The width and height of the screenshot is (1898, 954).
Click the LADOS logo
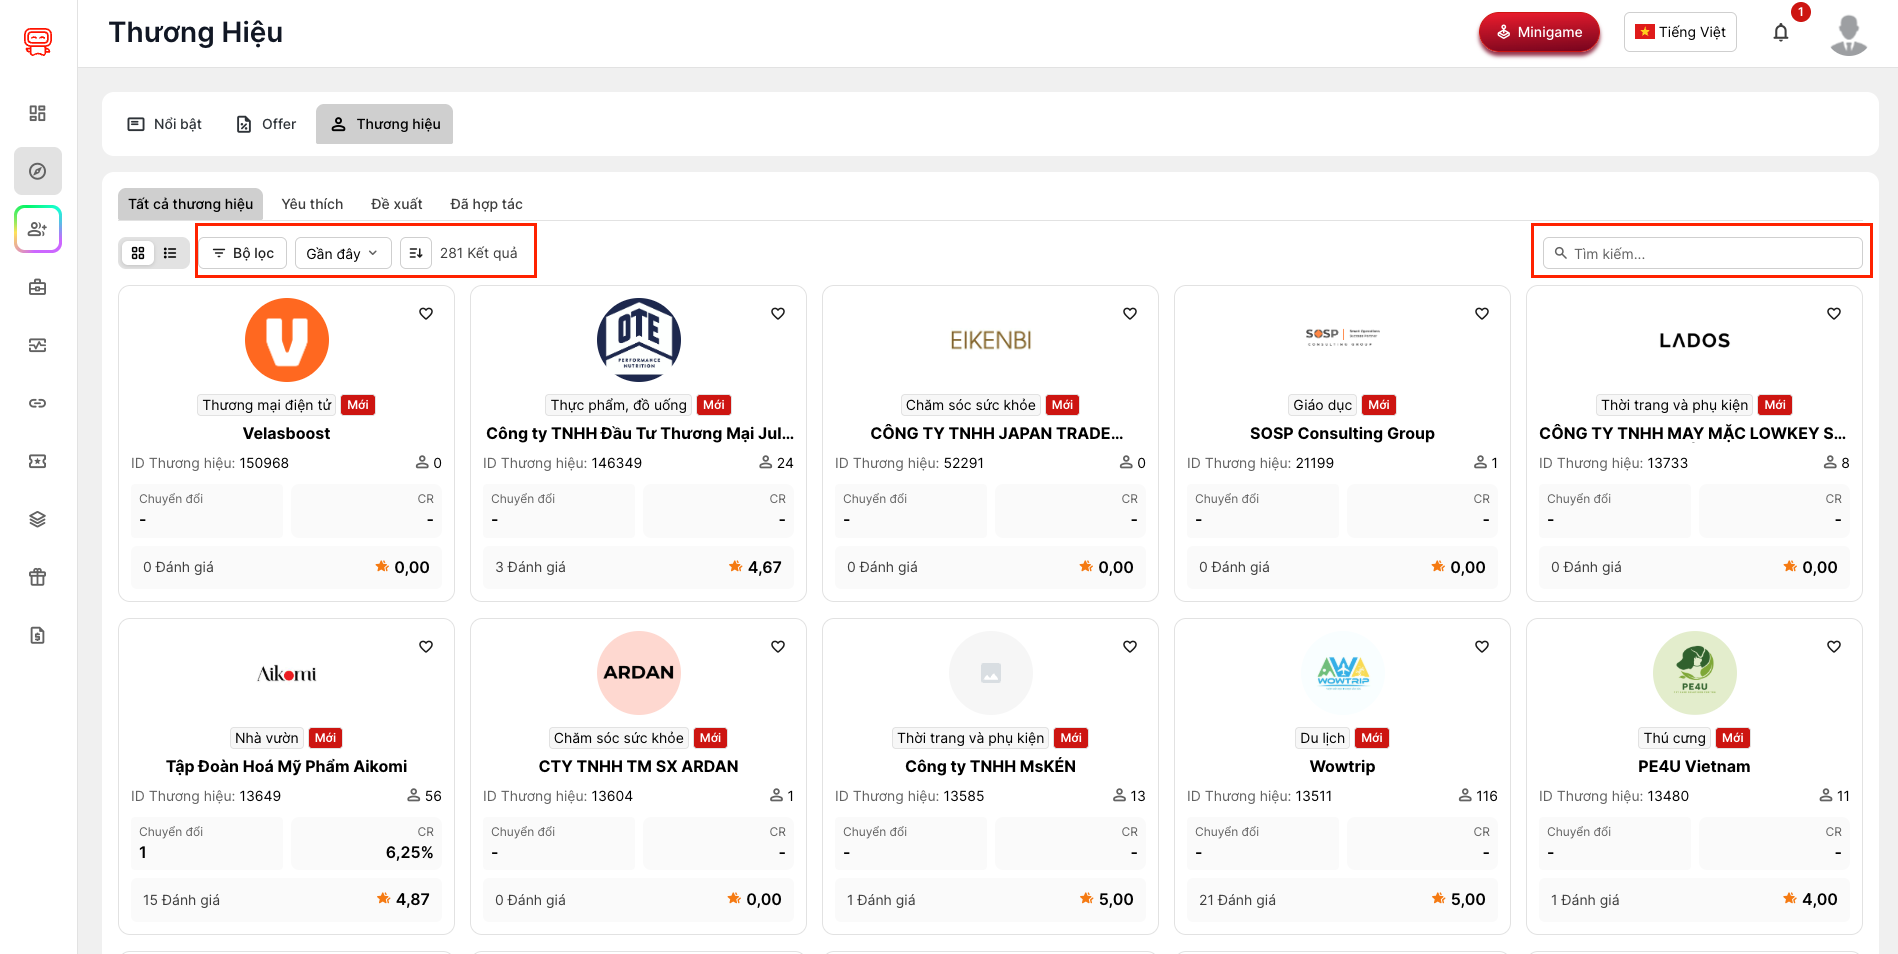1694,340
